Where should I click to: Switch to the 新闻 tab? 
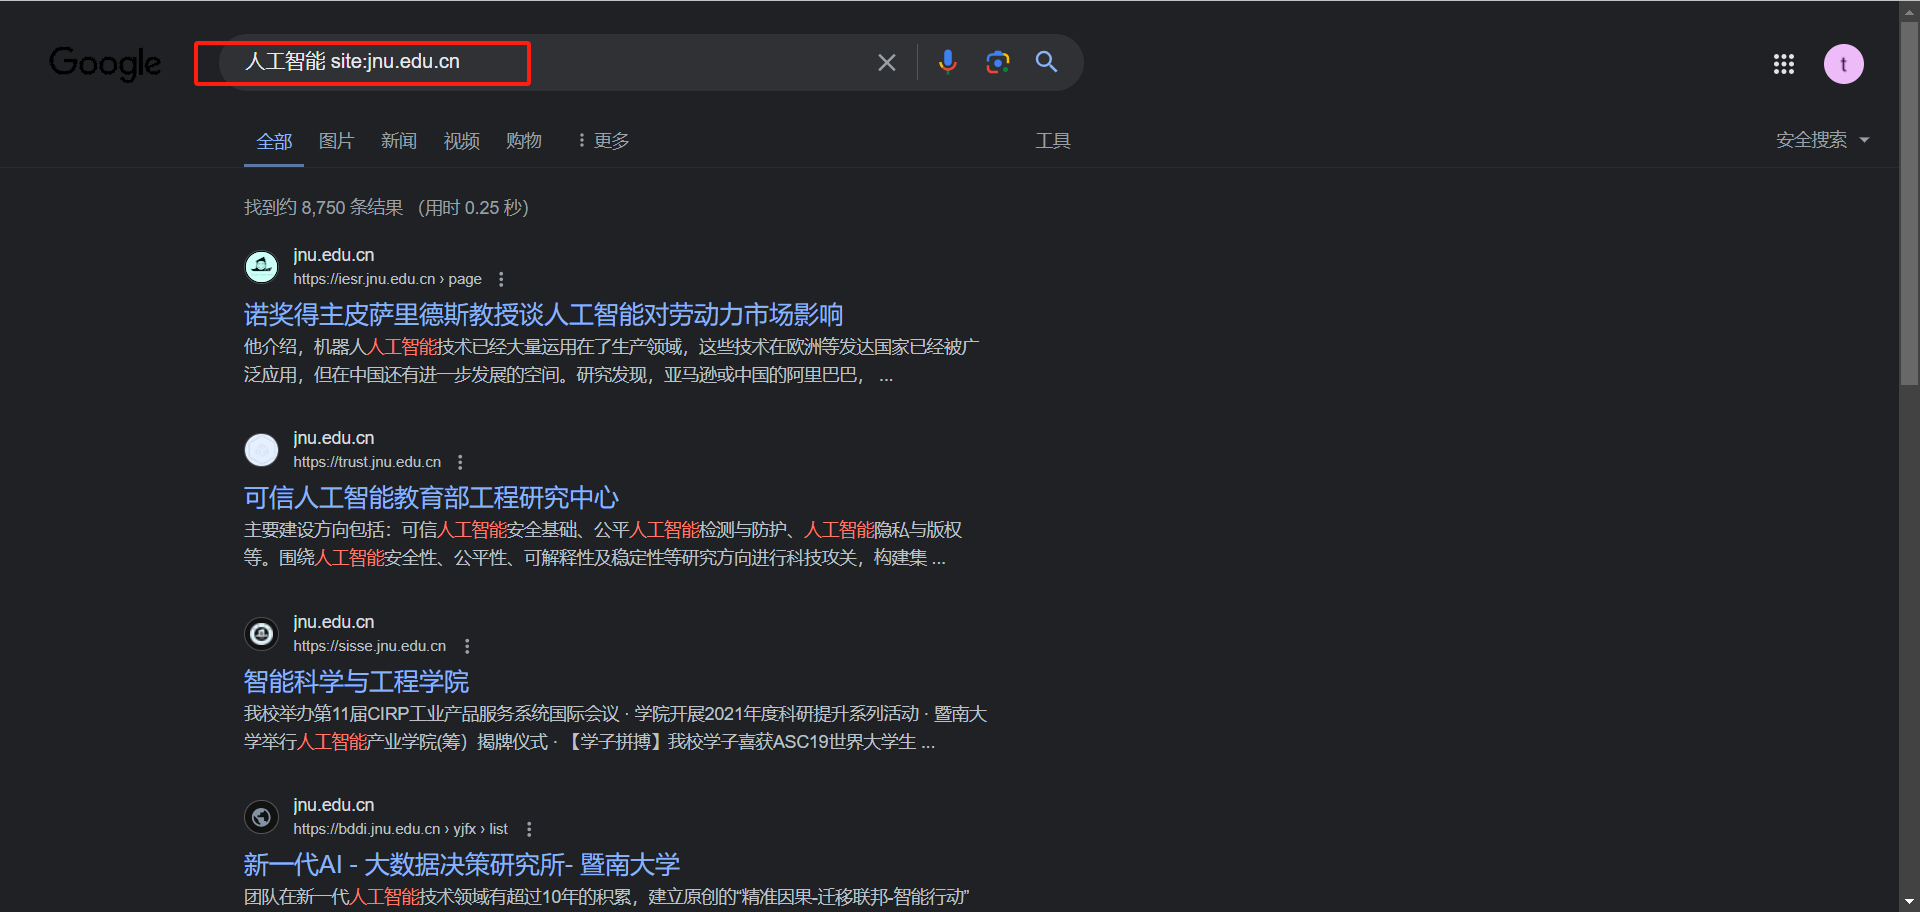point(399,141)
